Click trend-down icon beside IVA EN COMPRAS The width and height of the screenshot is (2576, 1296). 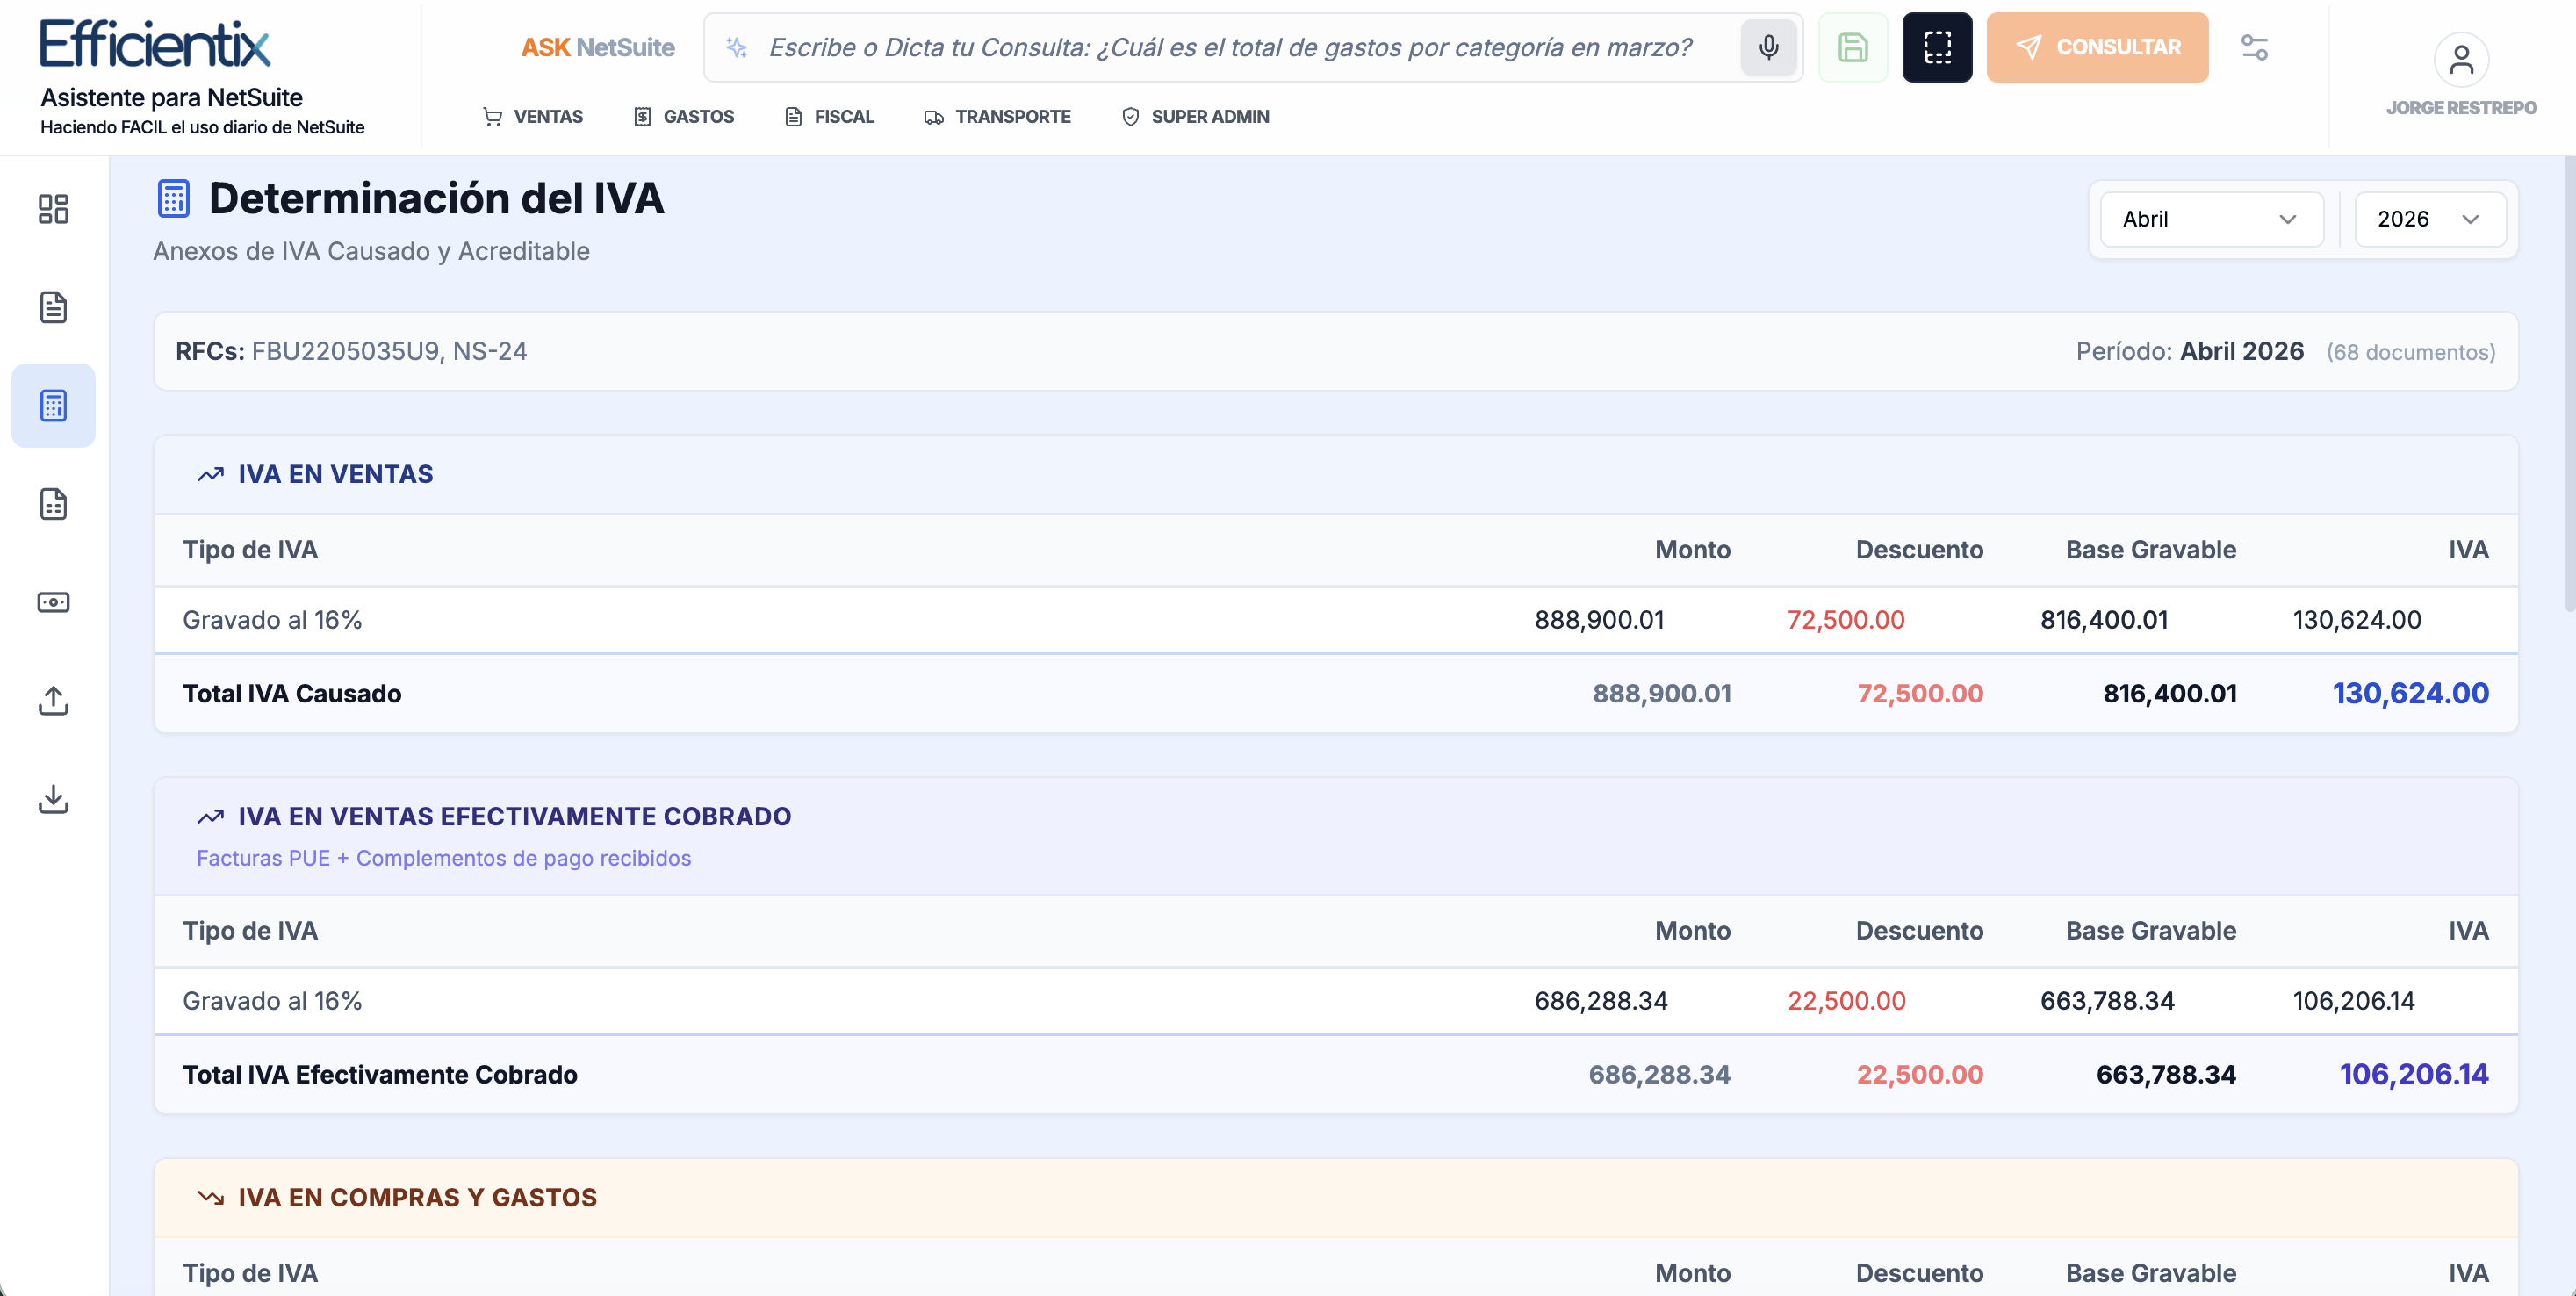(210, 1197)
